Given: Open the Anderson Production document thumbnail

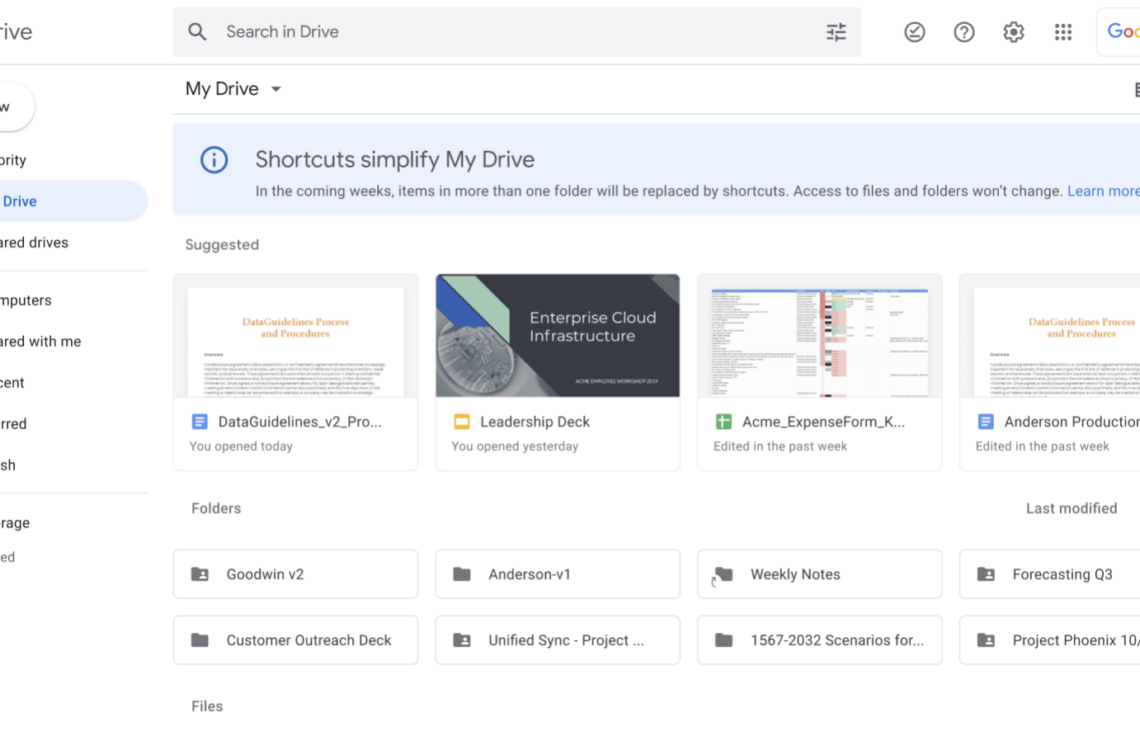Looking at the screenshot, I should tap(1050, 336).
